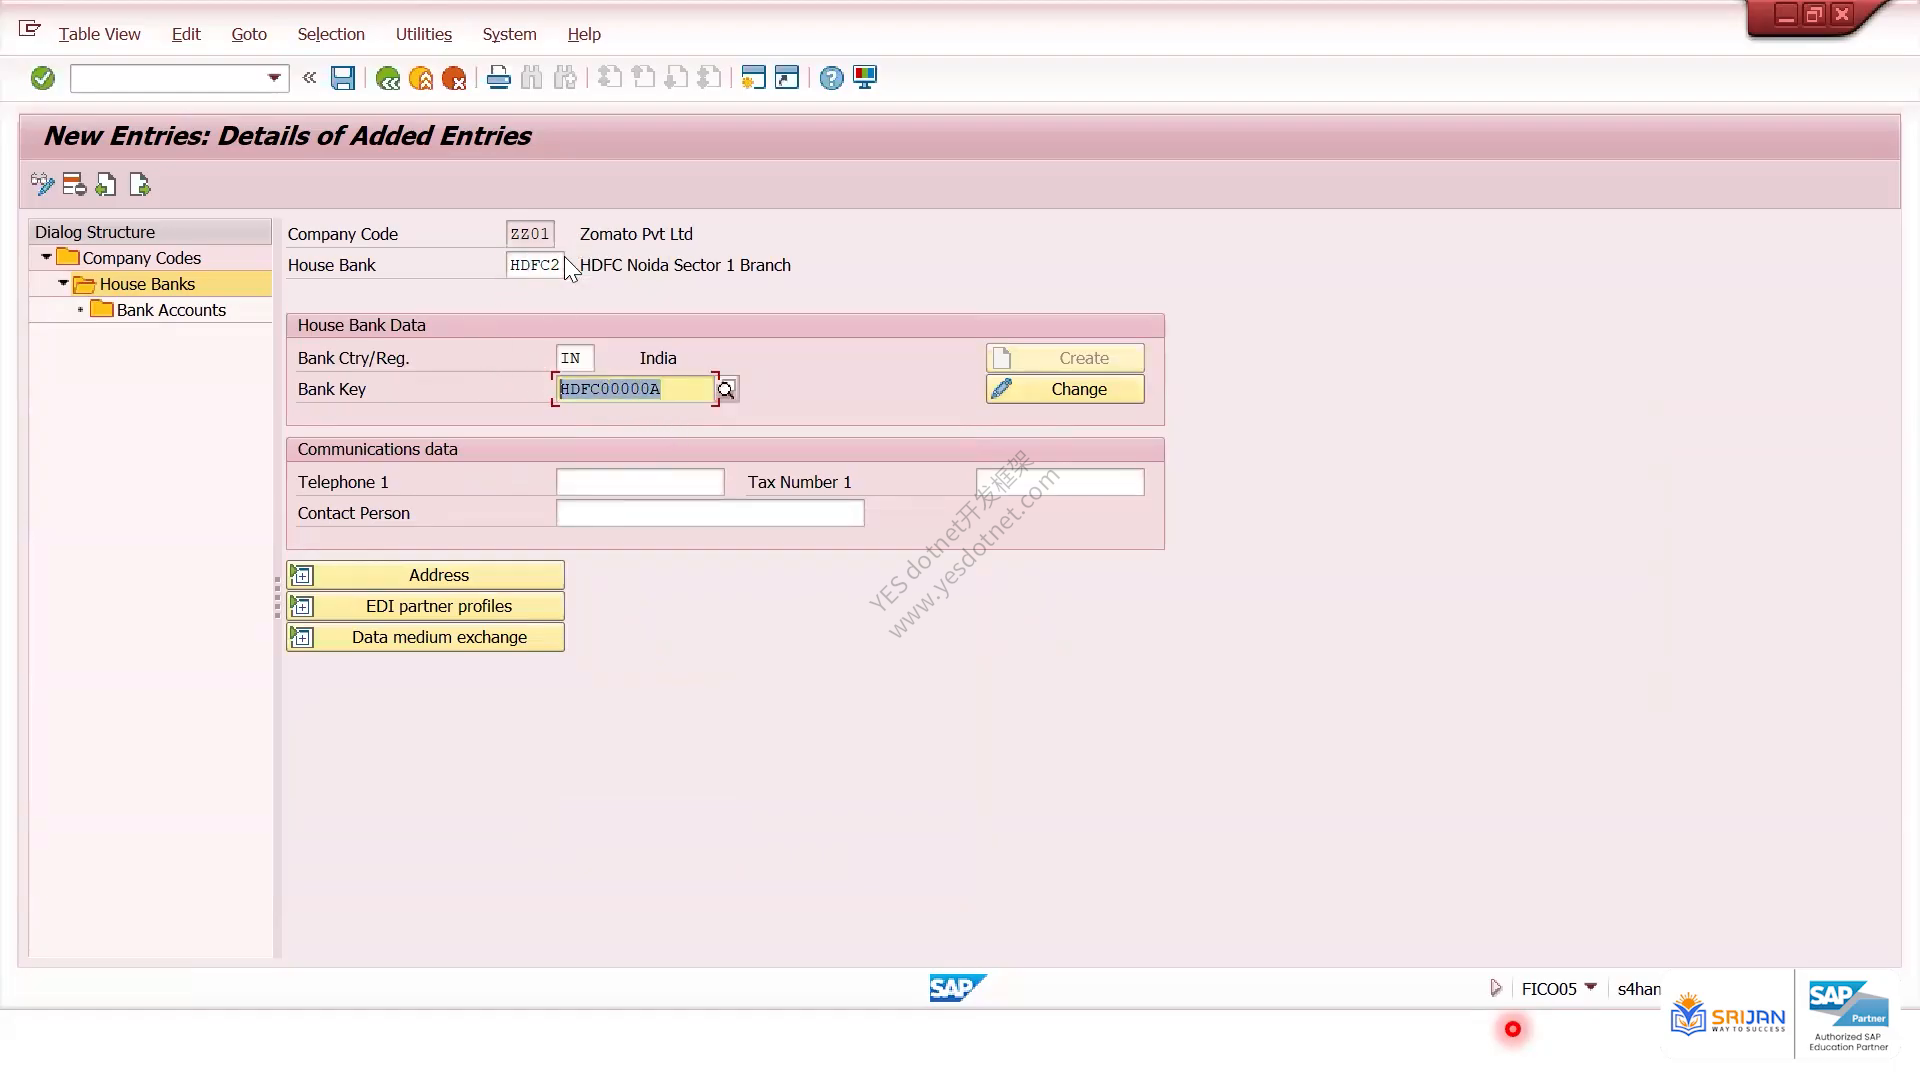
Task: Collapse the Company Codes tree node
Action: tap(46, 257)
